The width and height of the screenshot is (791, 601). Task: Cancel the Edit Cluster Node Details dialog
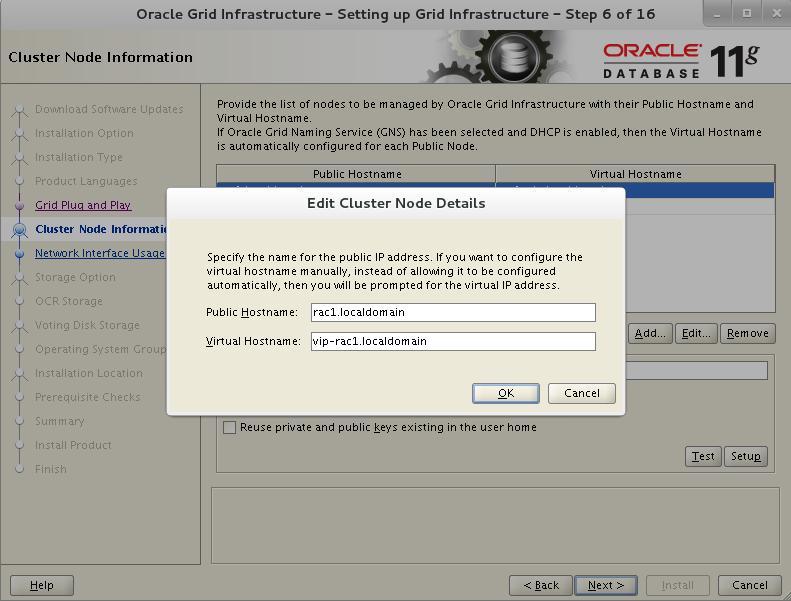[x=582, y=393]
